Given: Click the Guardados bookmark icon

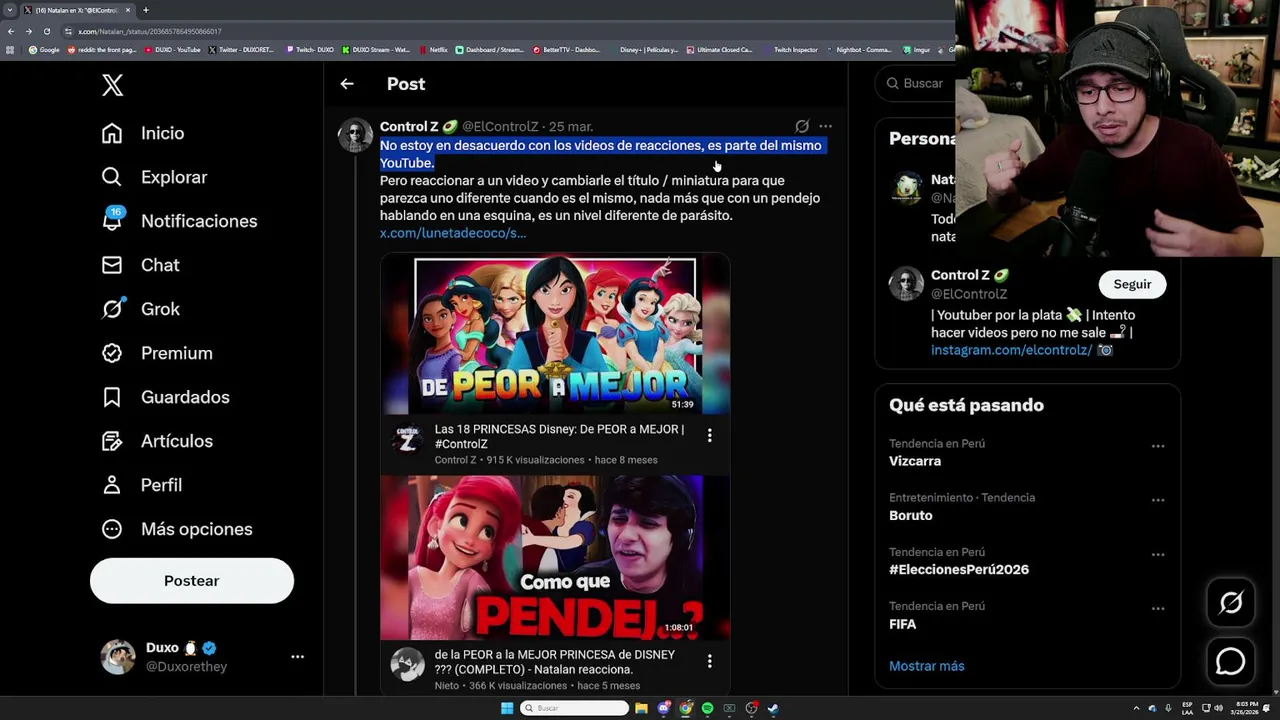Looking at the screenshot, I should coord(112,397).
